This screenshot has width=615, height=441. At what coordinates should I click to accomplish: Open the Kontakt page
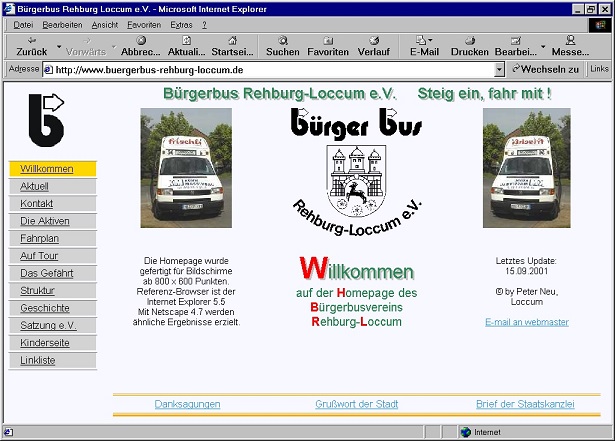coord(53,204)
